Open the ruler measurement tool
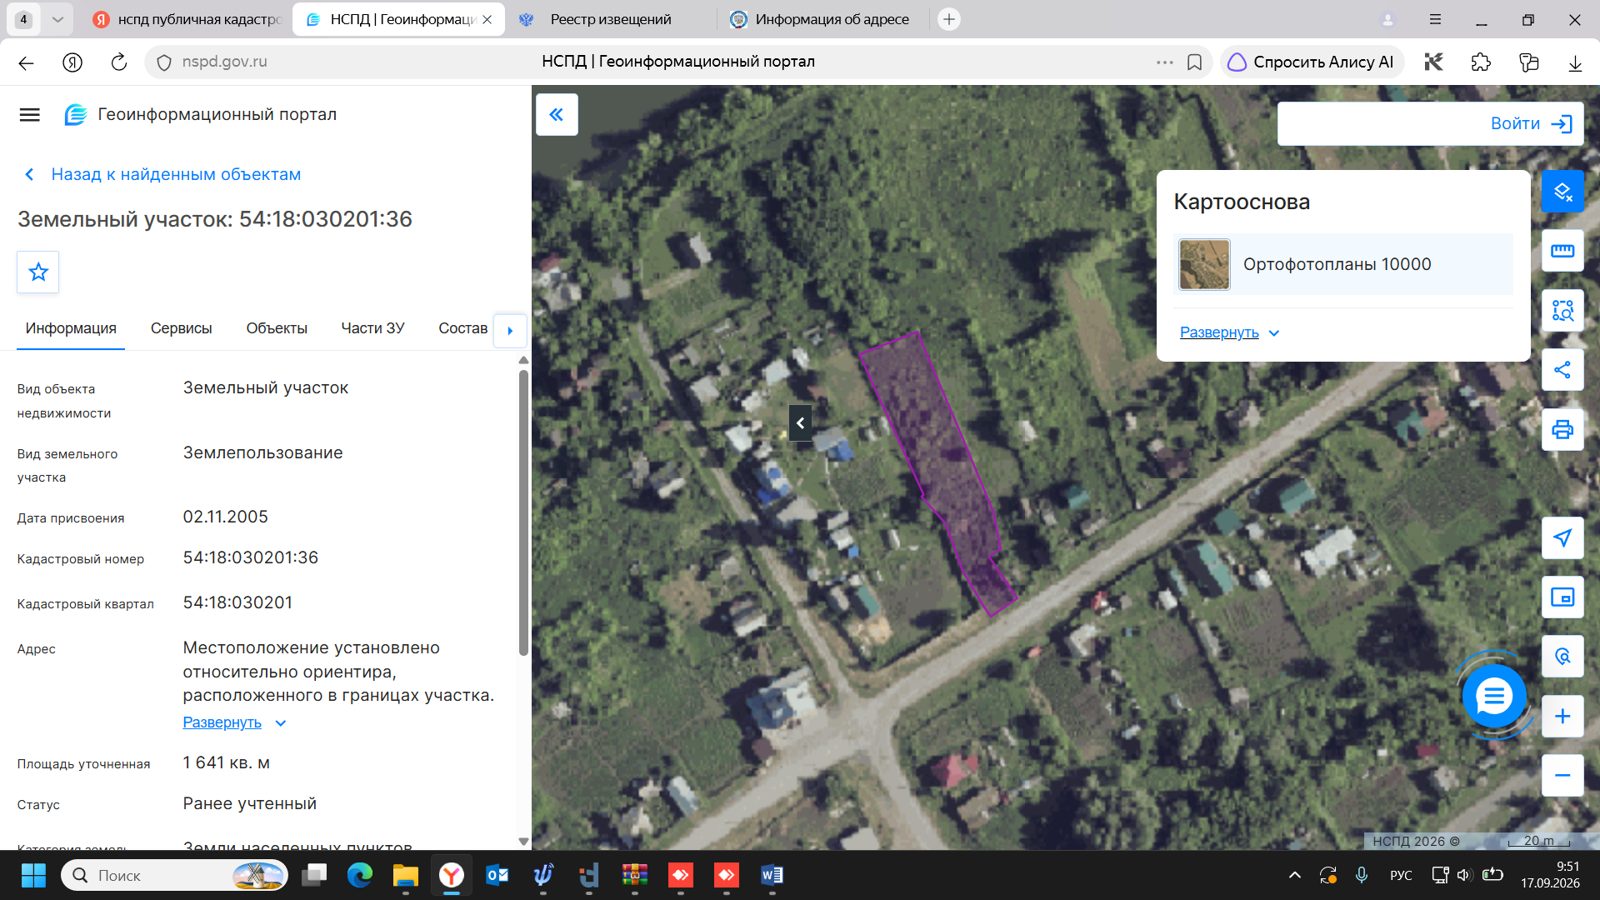This screenshot has height=900, width=1600. (x=1562, y=251)
